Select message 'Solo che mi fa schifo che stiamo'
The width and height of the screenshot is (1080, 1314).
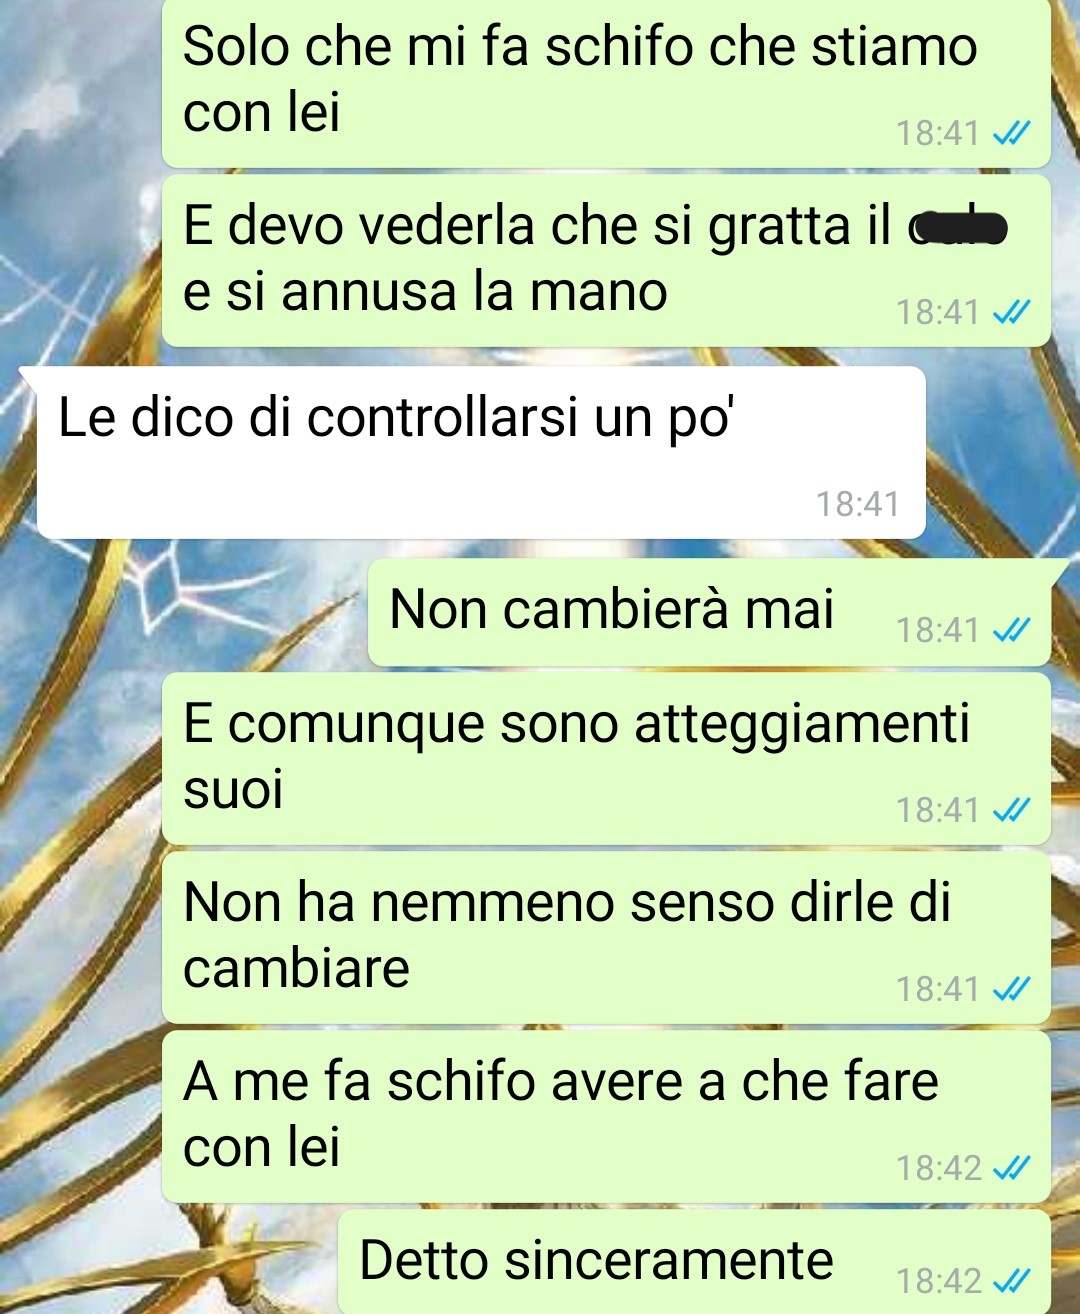[606, 82]
